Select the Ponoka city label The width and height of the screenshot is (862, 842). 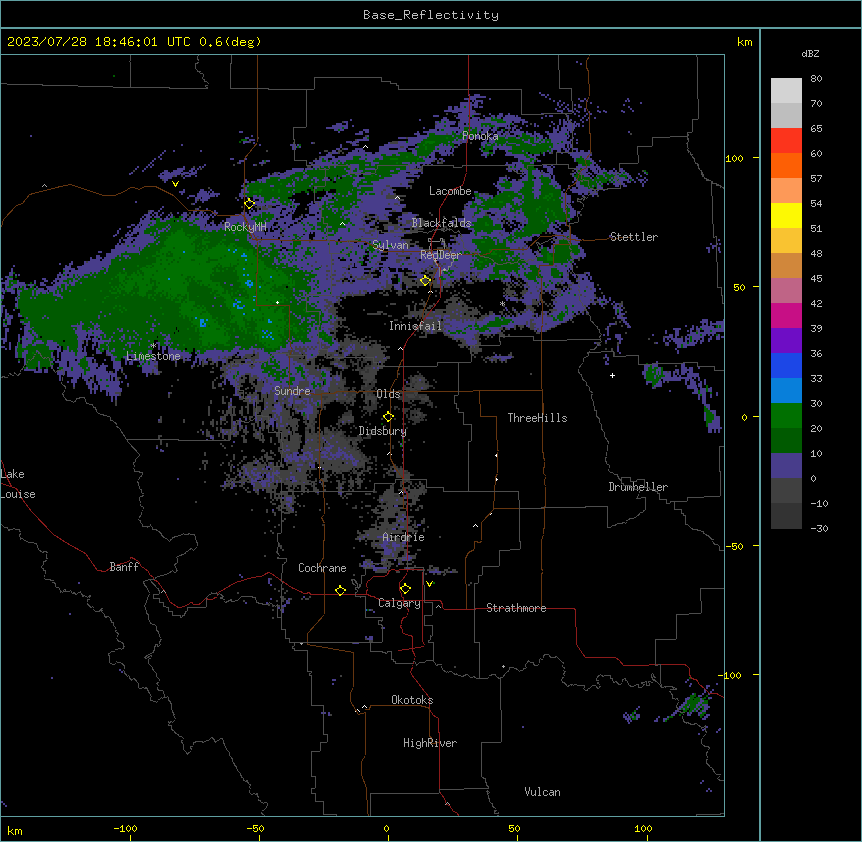pos(480,136)
